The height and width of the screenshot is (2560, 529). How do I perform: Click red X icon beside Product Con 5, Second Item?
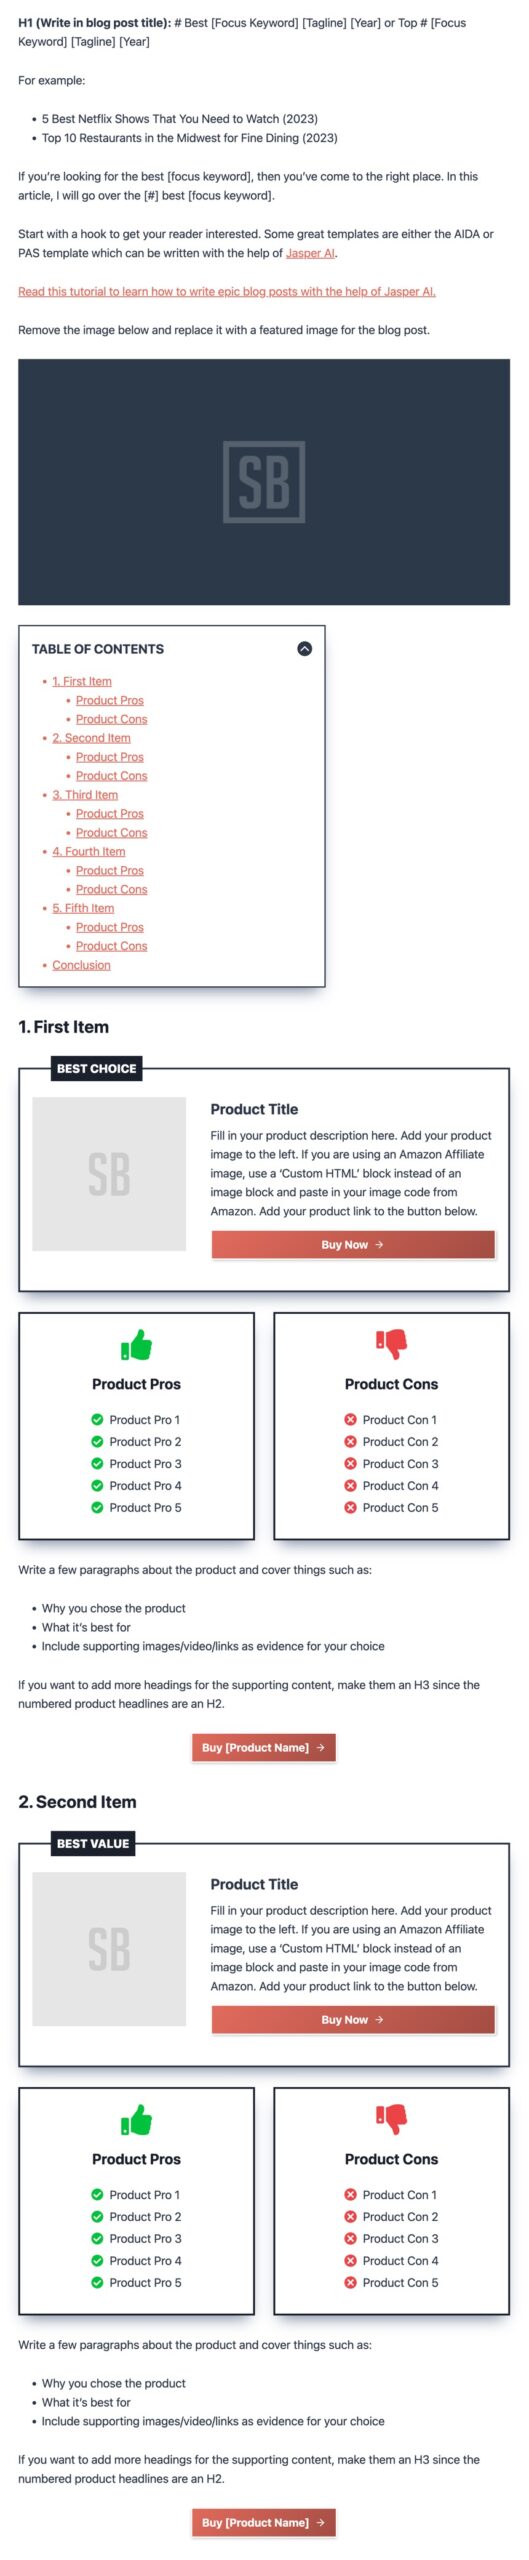pos(350,2282)
